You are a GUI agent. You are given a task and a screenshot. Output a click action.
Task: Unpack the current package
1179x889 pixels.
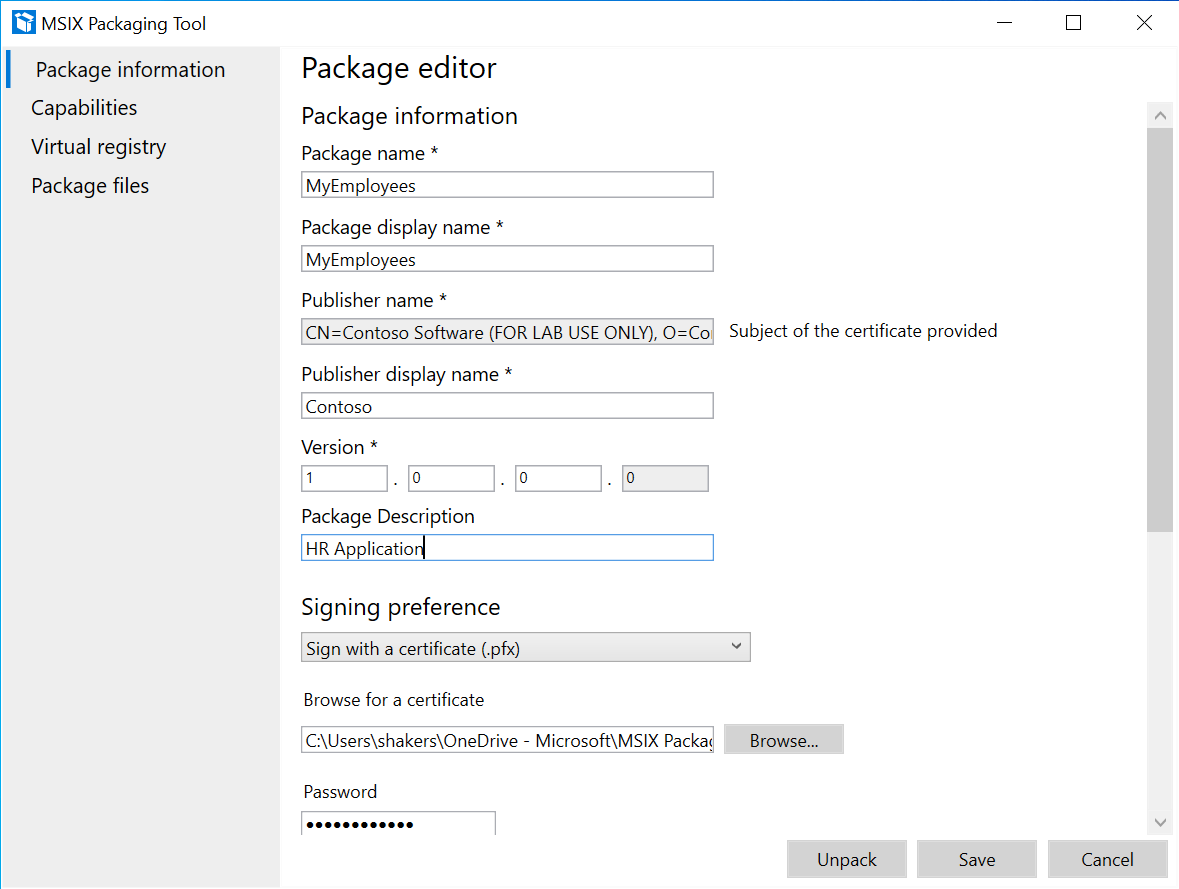[x=846, y=858]
